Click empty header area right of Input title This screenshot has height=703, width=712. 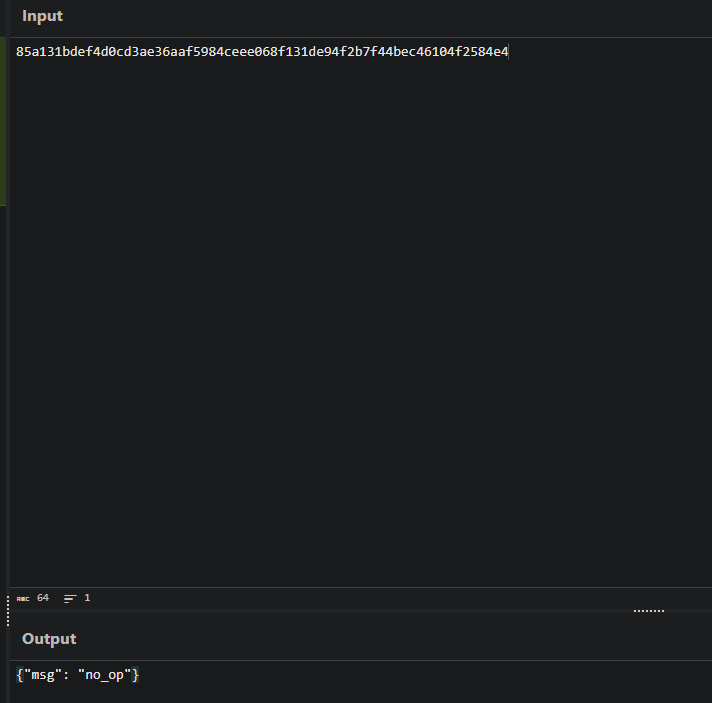pos(380,16)
